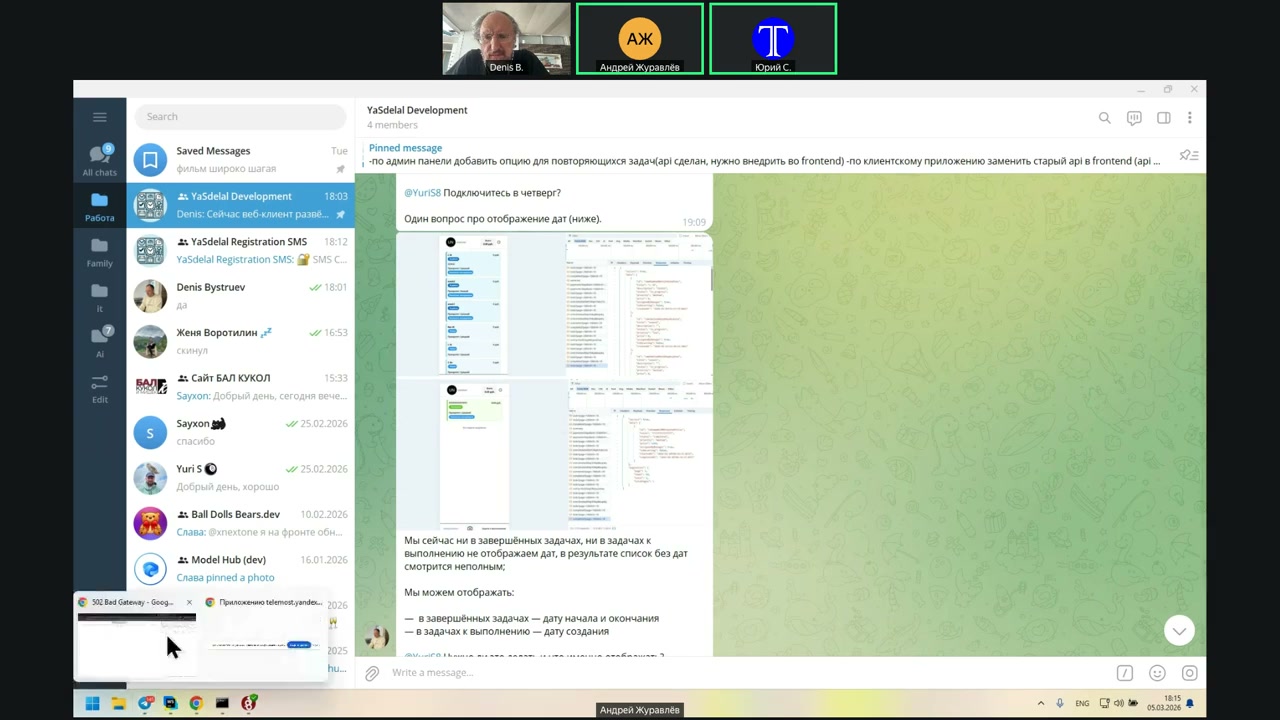Toggle the right info side panel
Image resolution: width=1280 pixels, height=720 pixels.
[x=1163, y=118]
